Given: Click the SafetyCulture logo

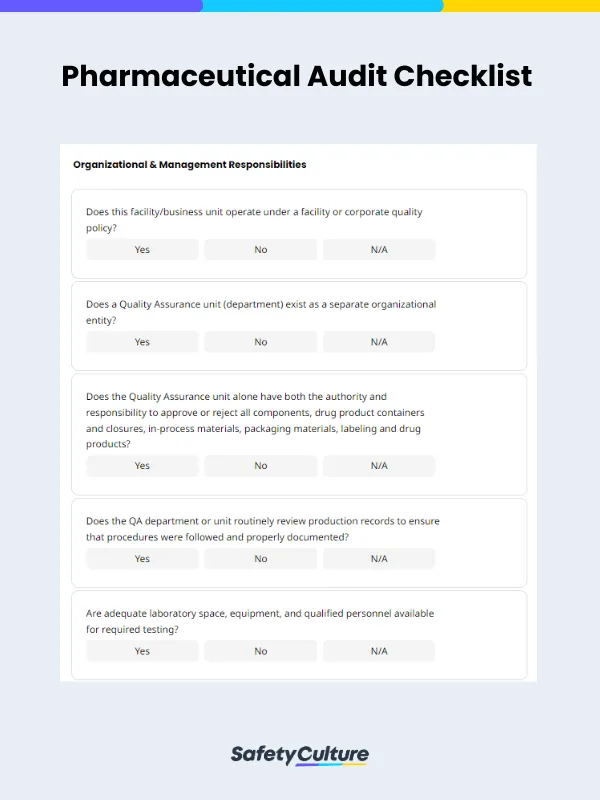Looking at the screenshot, I should (x=300, y=755).
